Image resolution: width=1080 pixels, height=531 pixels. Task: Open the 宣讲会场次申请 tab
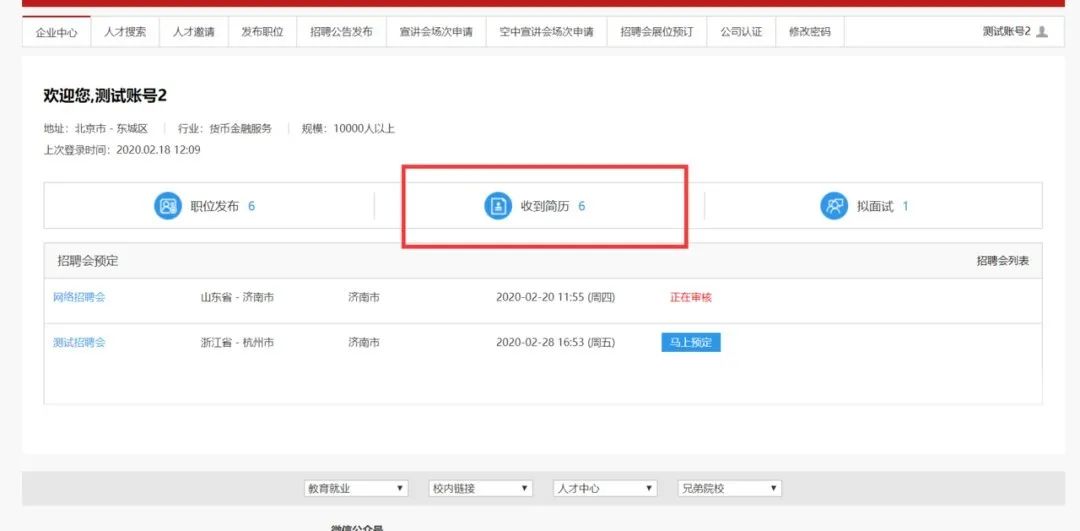pos(435,32)
